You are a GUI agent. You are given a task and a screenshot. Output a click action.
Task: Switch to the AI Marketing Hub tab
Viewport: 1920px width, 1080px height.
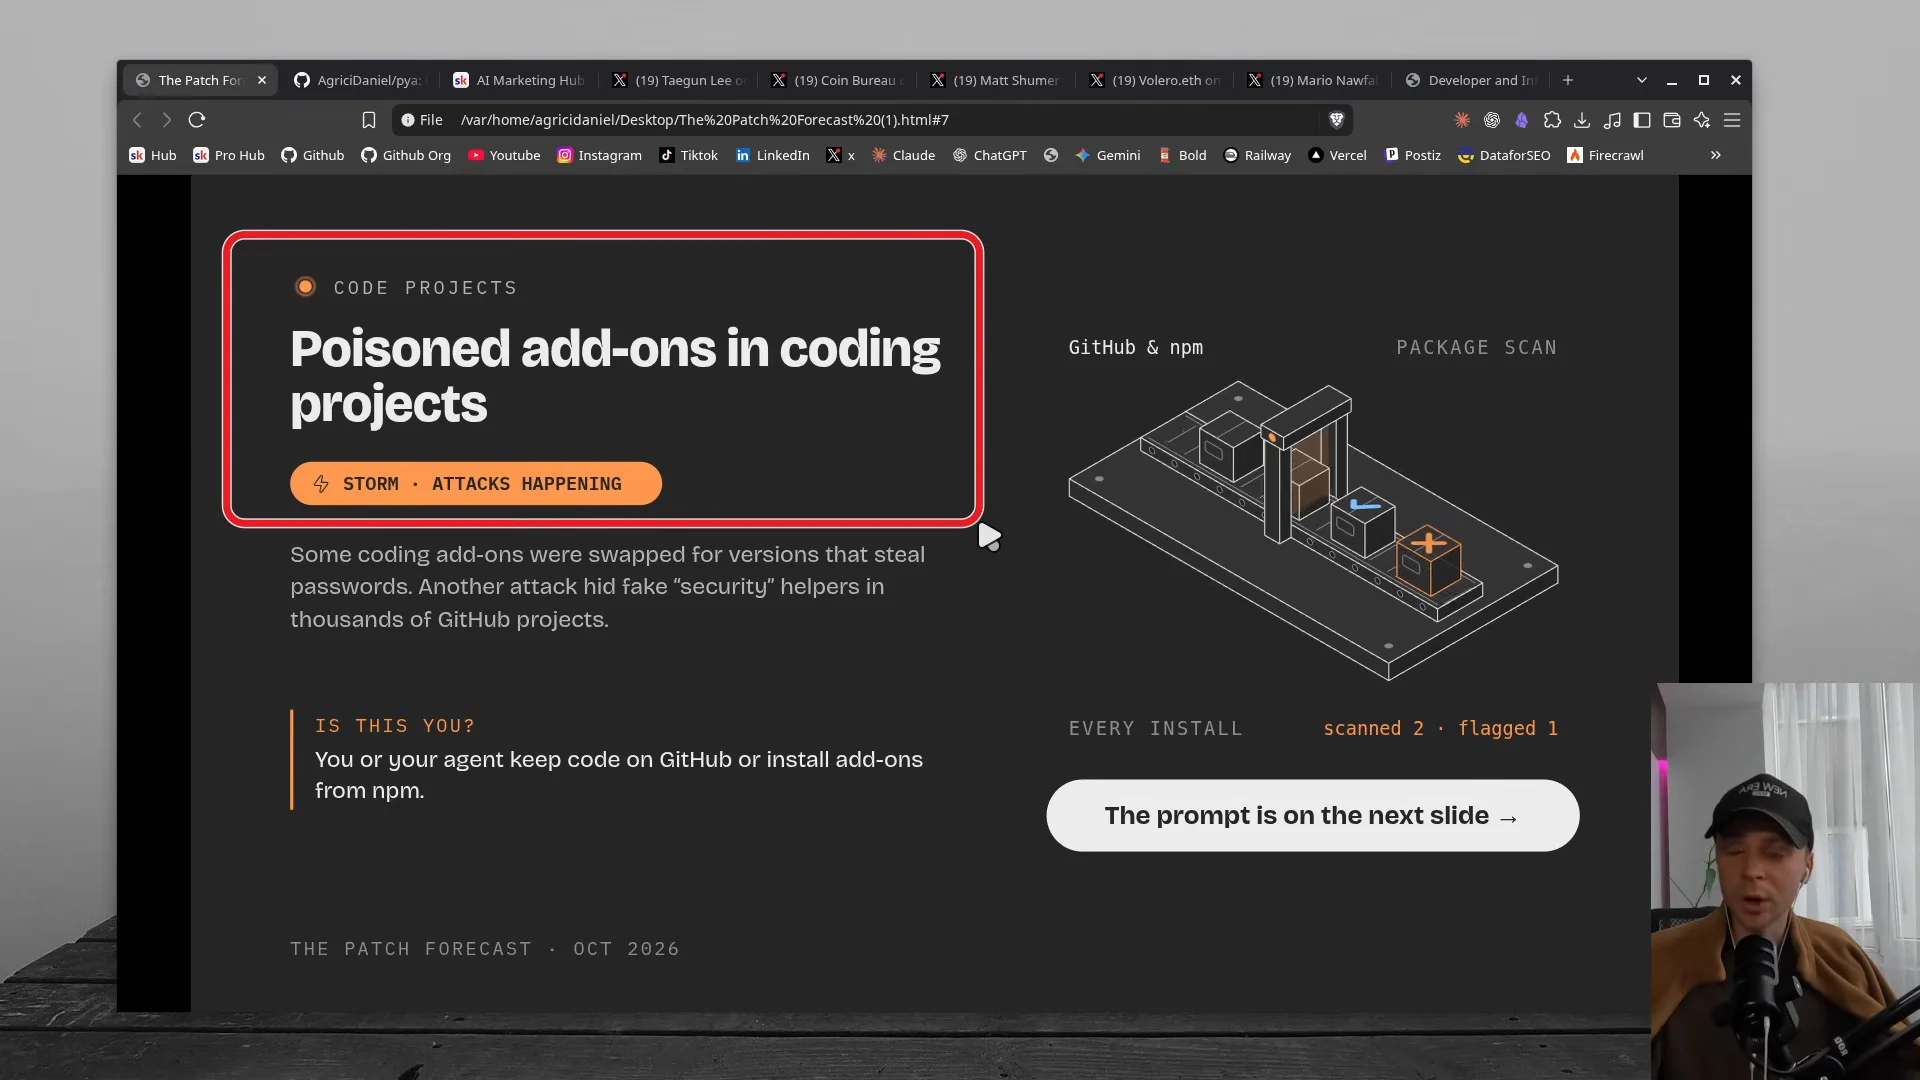520,80
